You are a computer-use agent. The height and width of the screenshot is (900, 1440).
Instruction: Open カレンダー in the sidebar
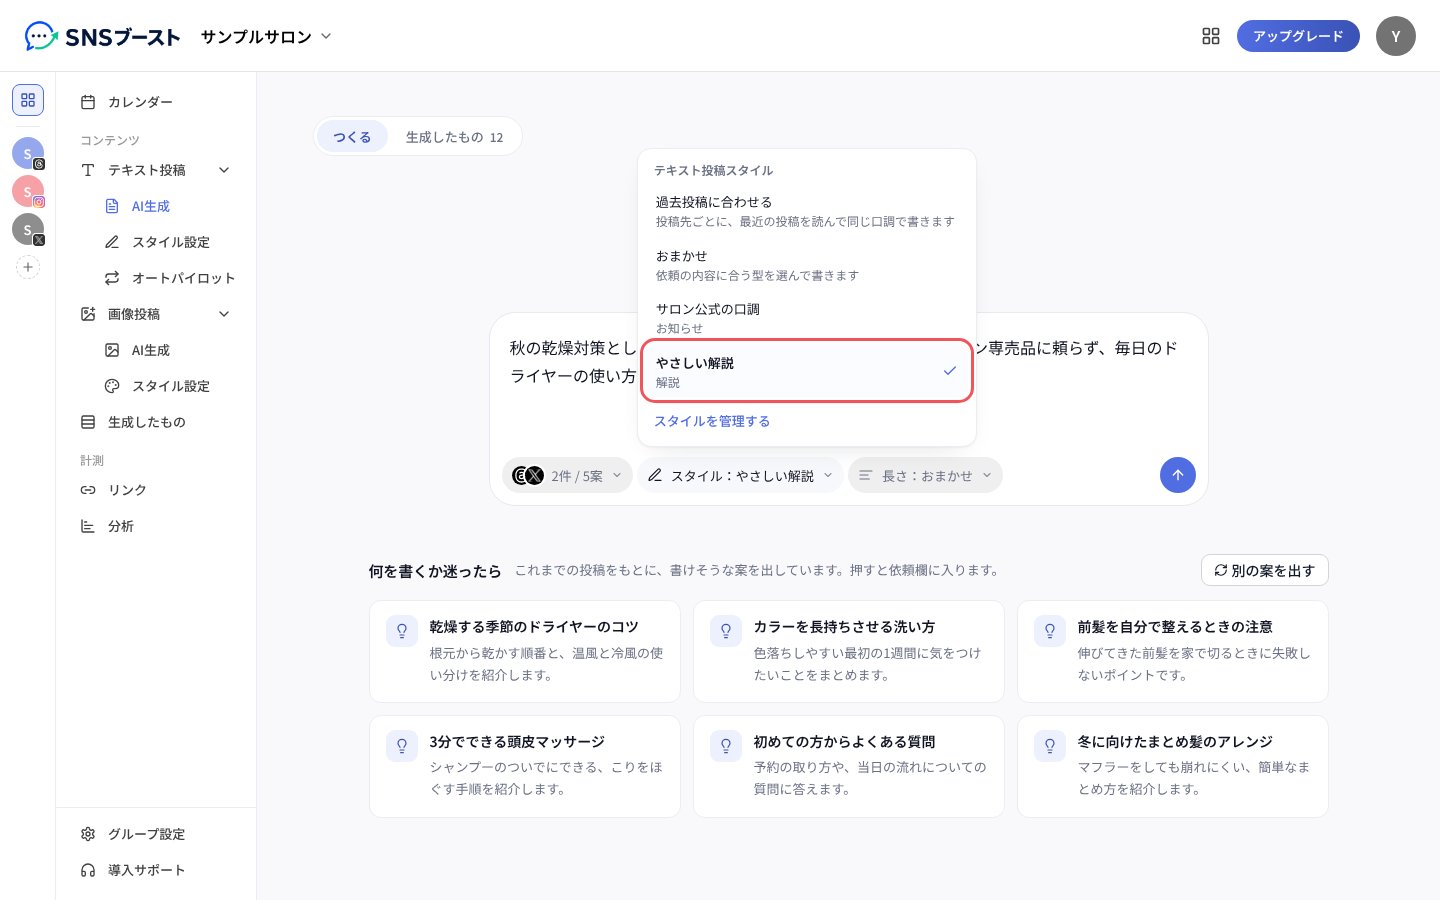[x=156, y=102]
